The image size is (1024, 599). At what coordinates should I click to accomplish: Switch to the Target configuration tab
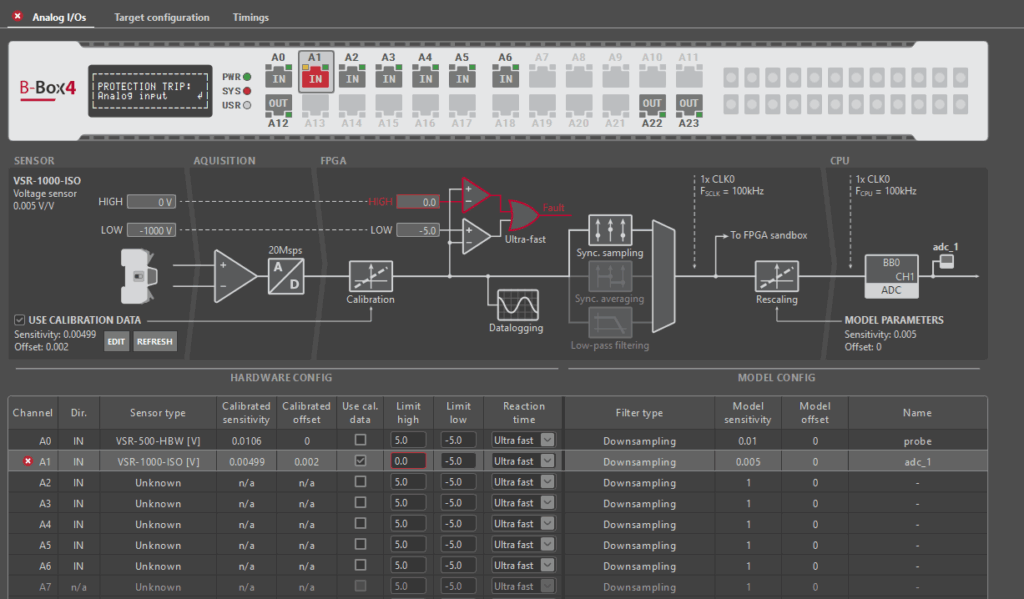(x=160, y=17)
